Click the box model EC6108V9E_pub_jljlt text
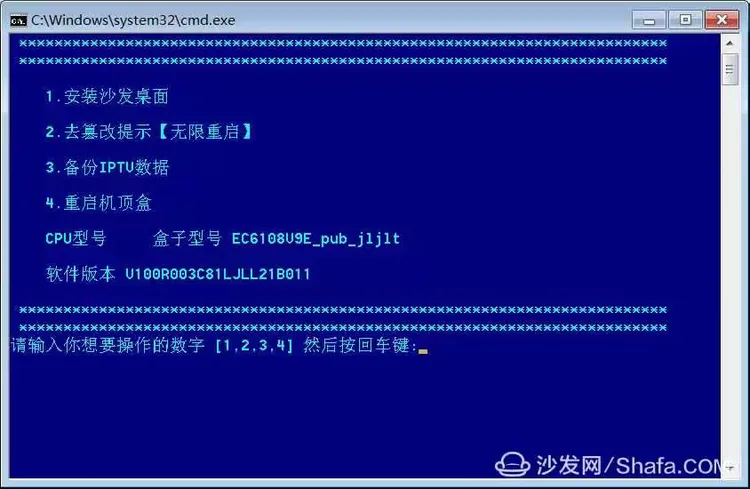The height and width of the screenshot is (489, 750). (x=316, y=239)
